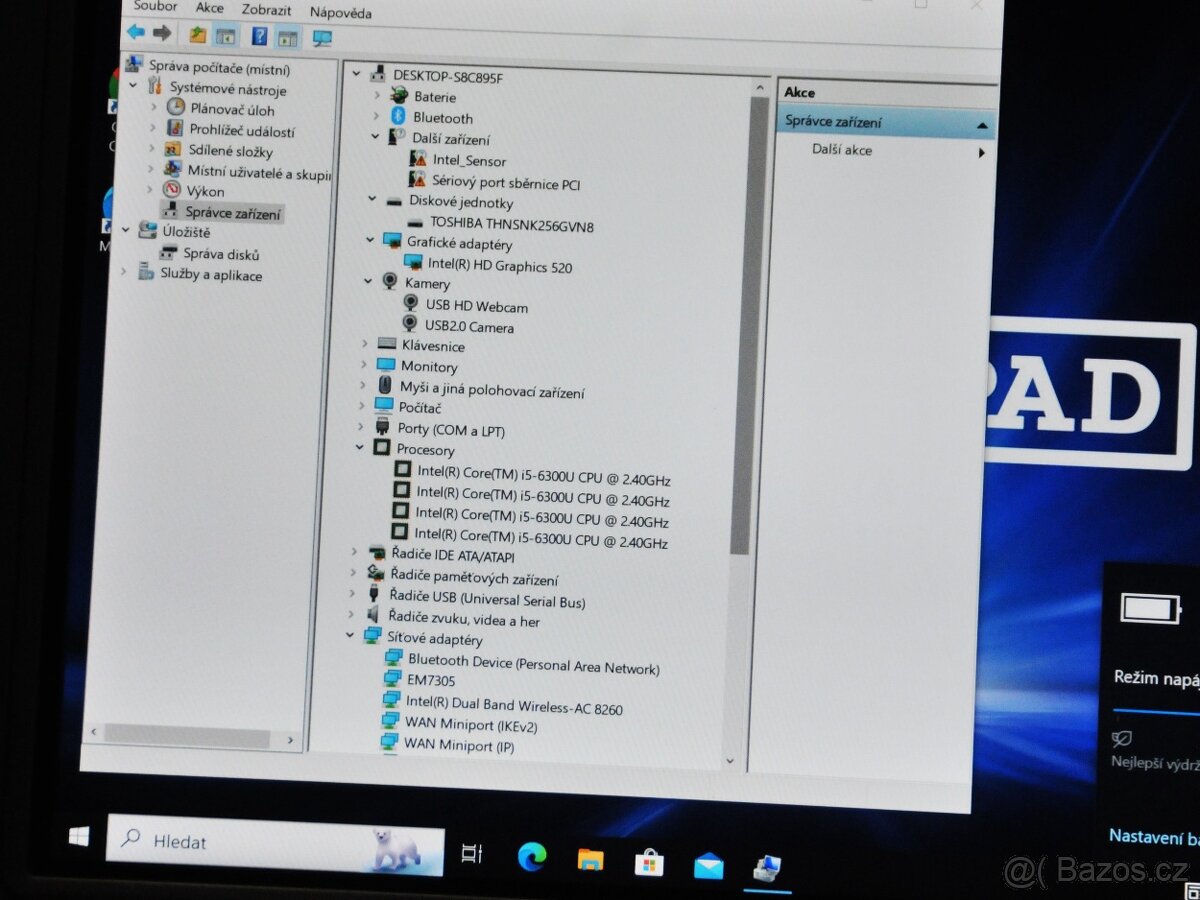
Task: Open the Zobrazit menu
Action: 266,10
